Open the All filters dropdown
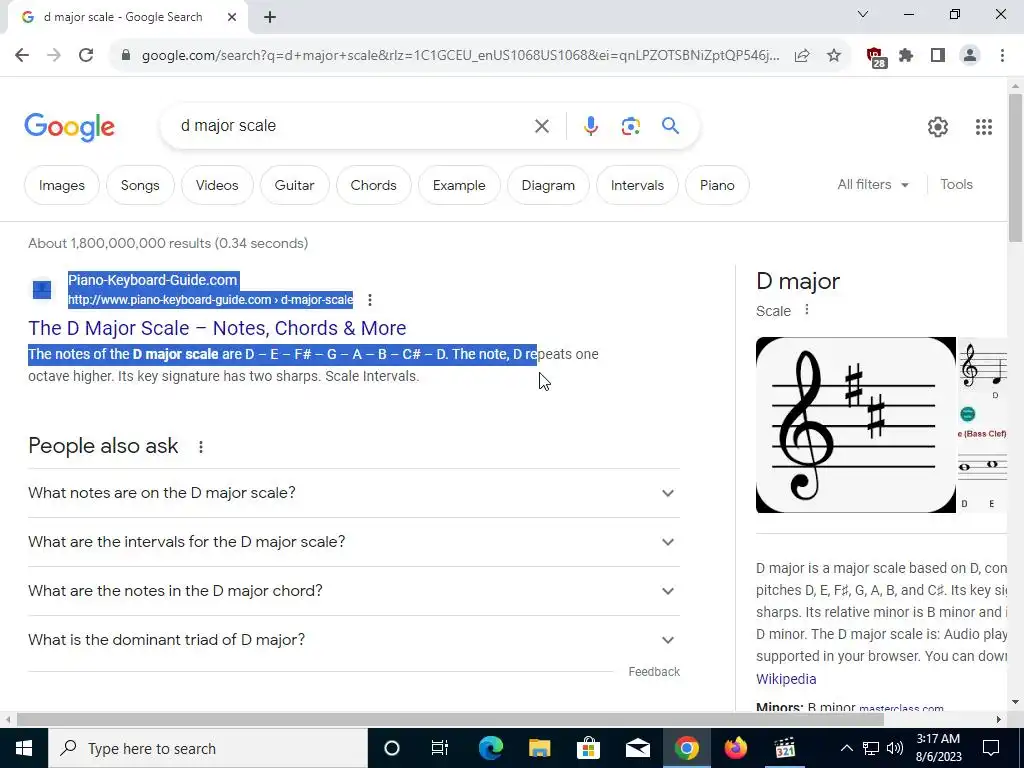Image resolution: width=1024 pixels, height=768 pixels. point(873,185)
